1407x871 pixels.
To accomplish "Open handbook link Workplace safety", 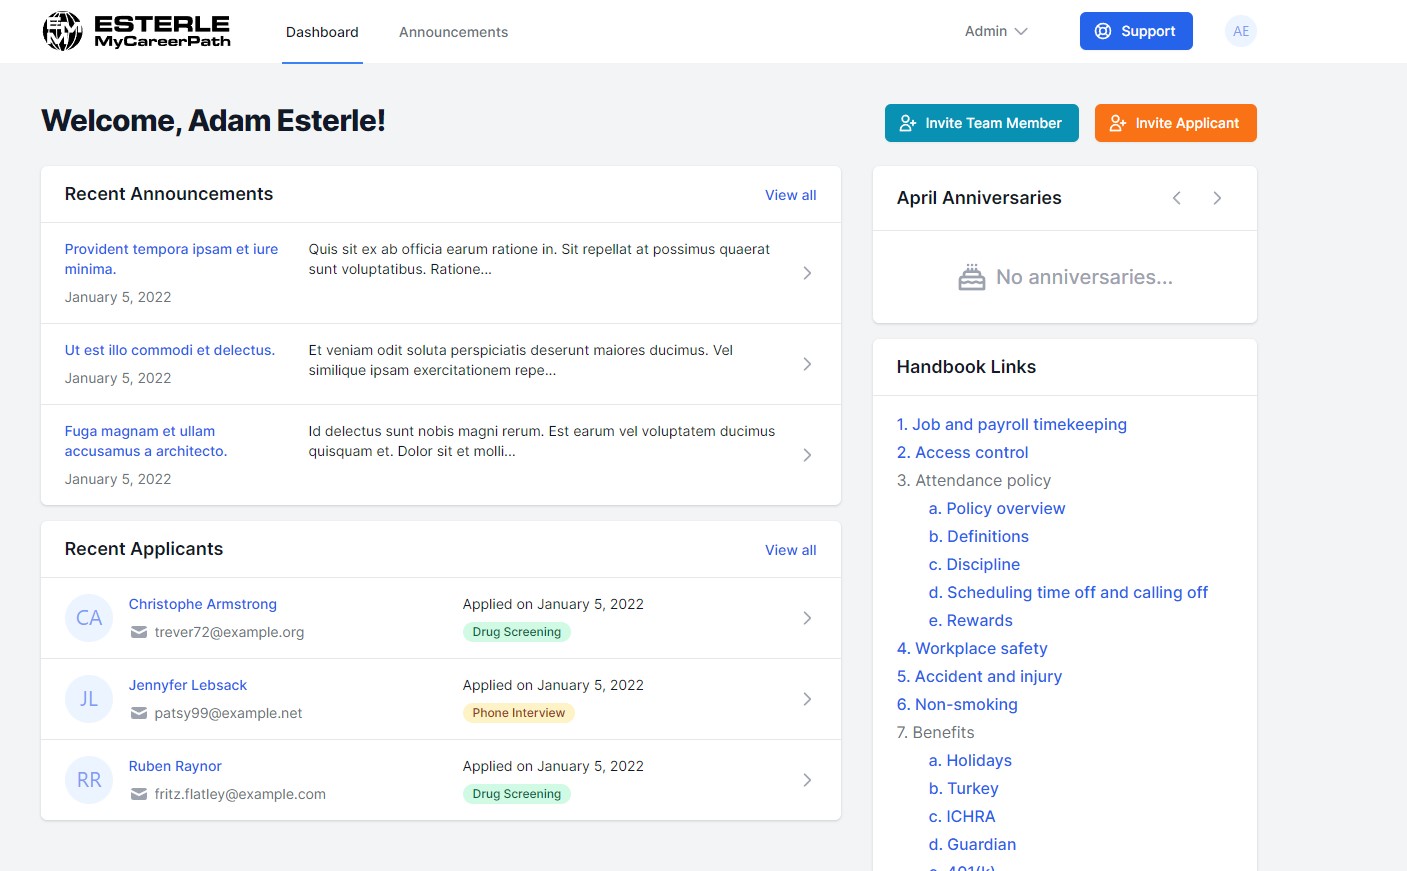I will pyautogui.click(x=972, y=648).
